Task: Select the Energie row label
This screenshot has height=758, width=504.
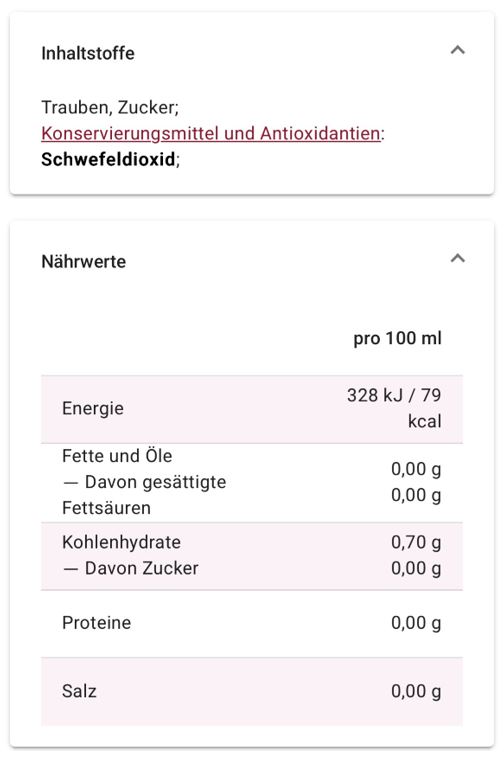Action: 93,408
